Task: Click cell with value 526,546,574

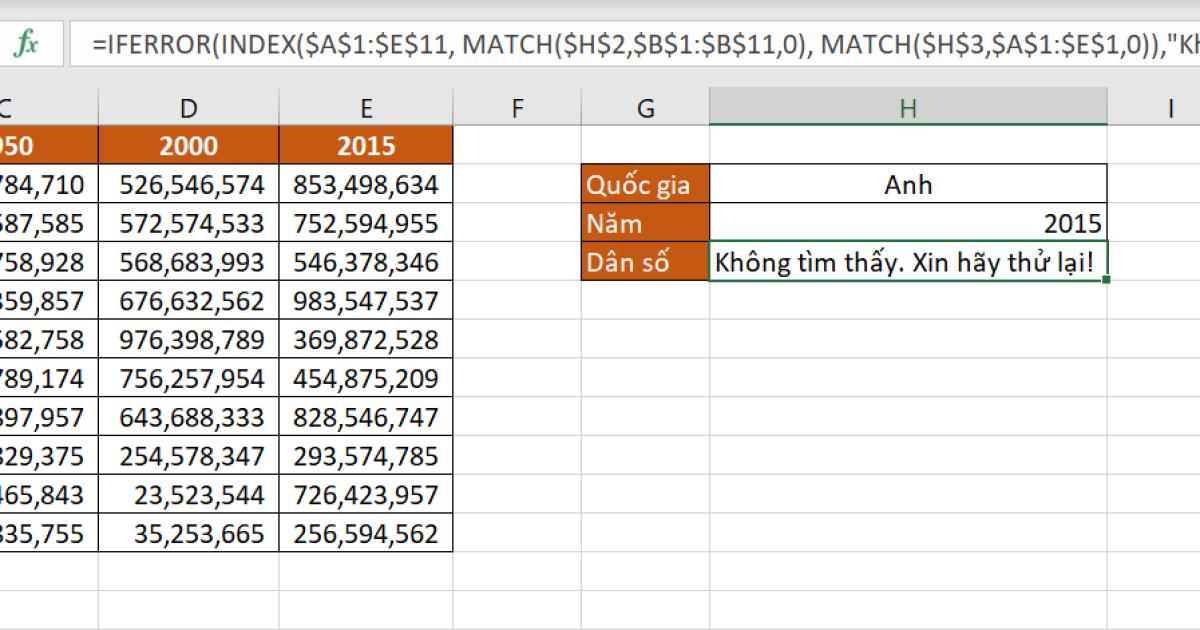Action: click(x=188, y=185)
